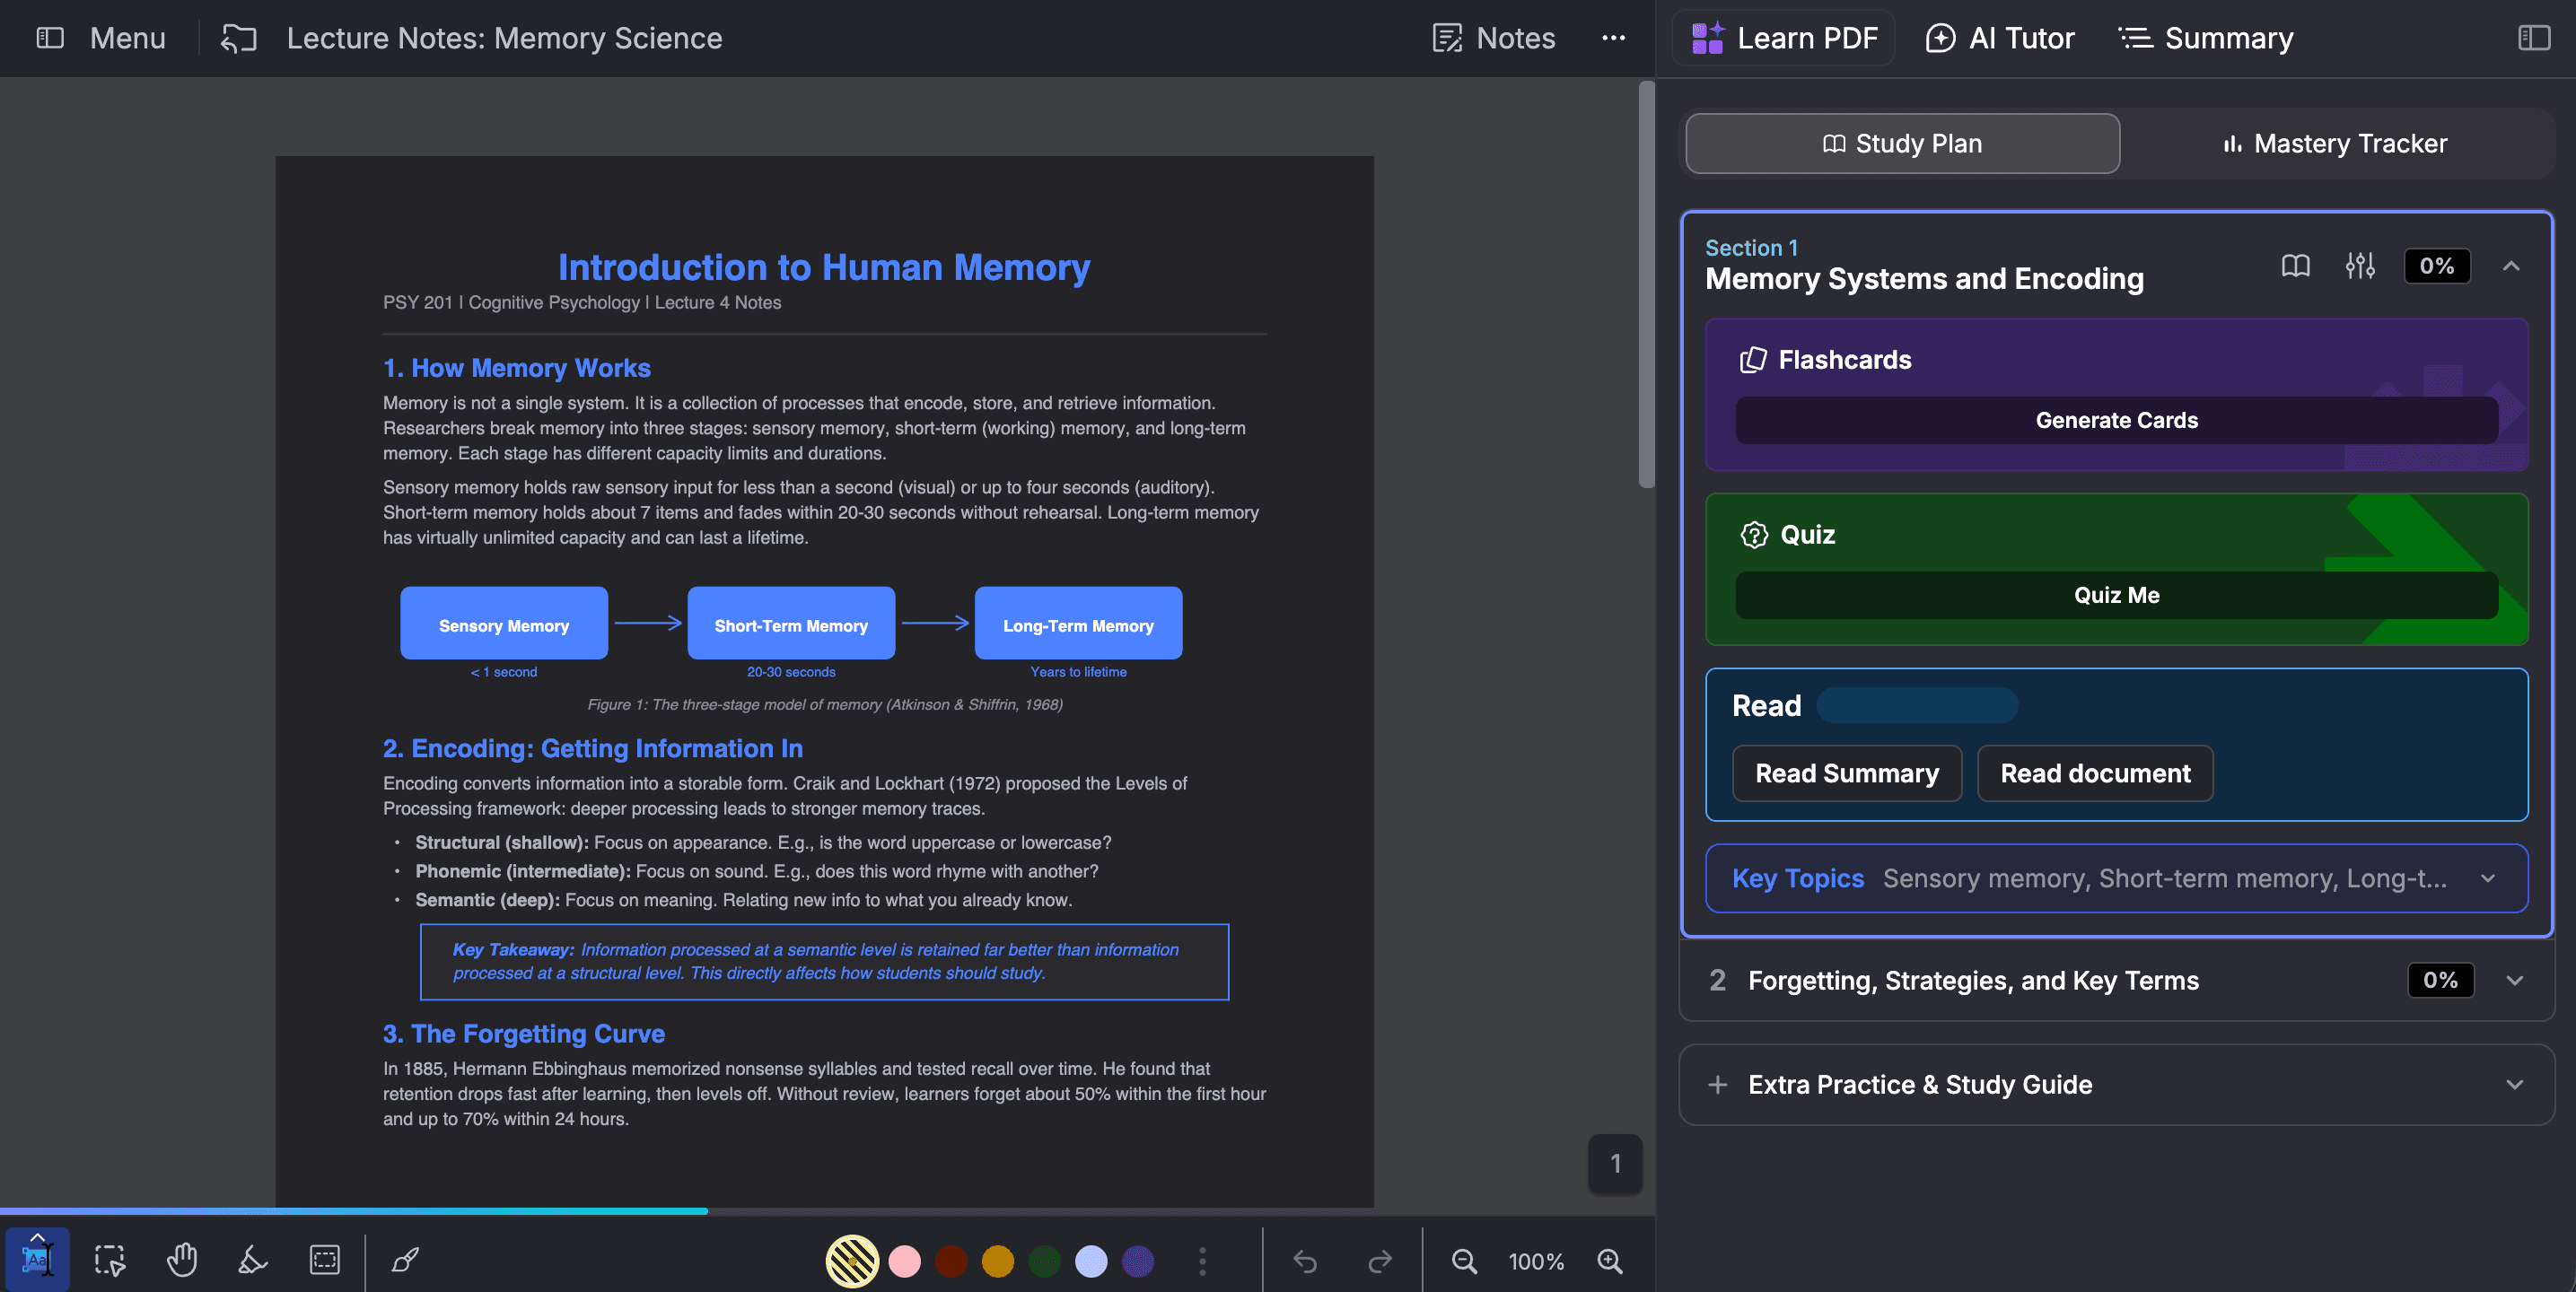Open the three-dot more options menu
2576x1292 pixels.
[x=1613, y=38]
